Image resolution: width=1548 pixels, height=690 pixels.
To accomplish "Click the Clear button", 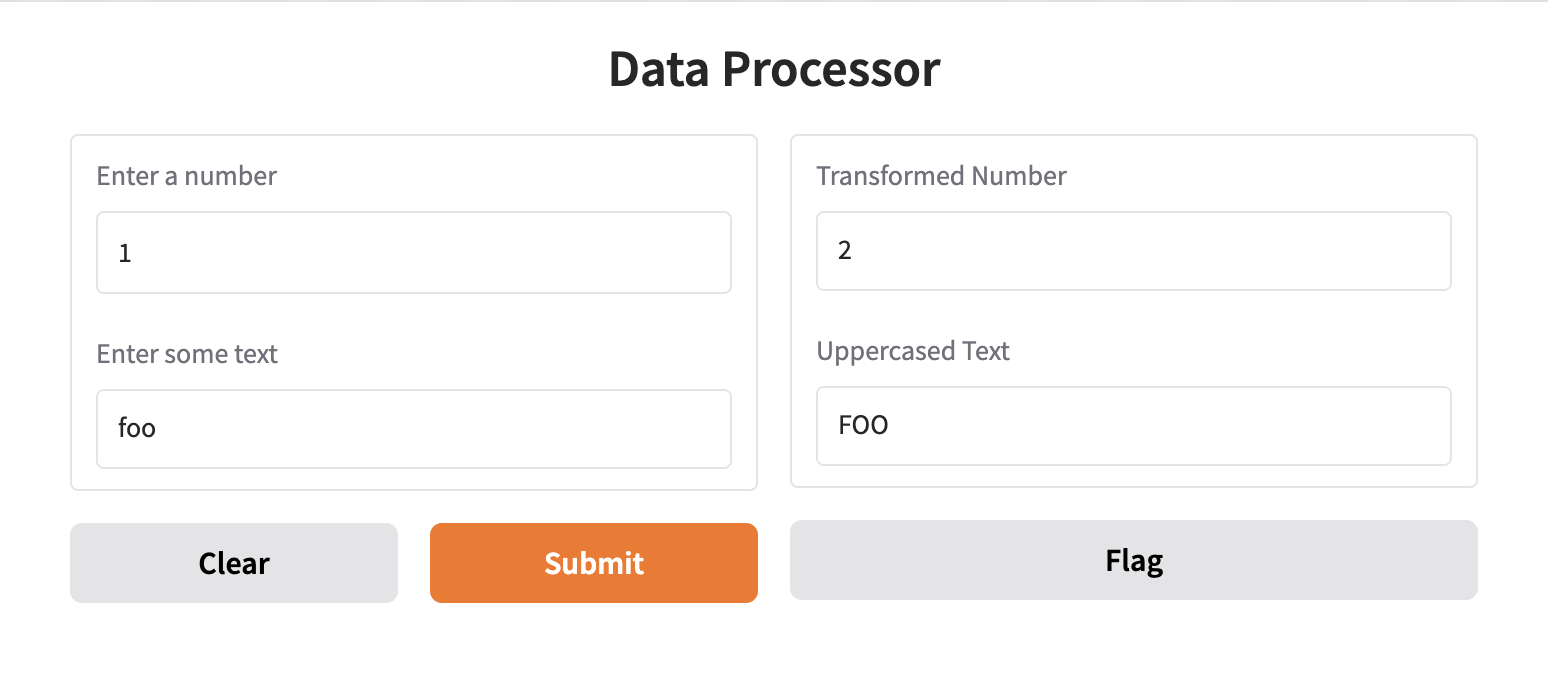I will [234, 563].
